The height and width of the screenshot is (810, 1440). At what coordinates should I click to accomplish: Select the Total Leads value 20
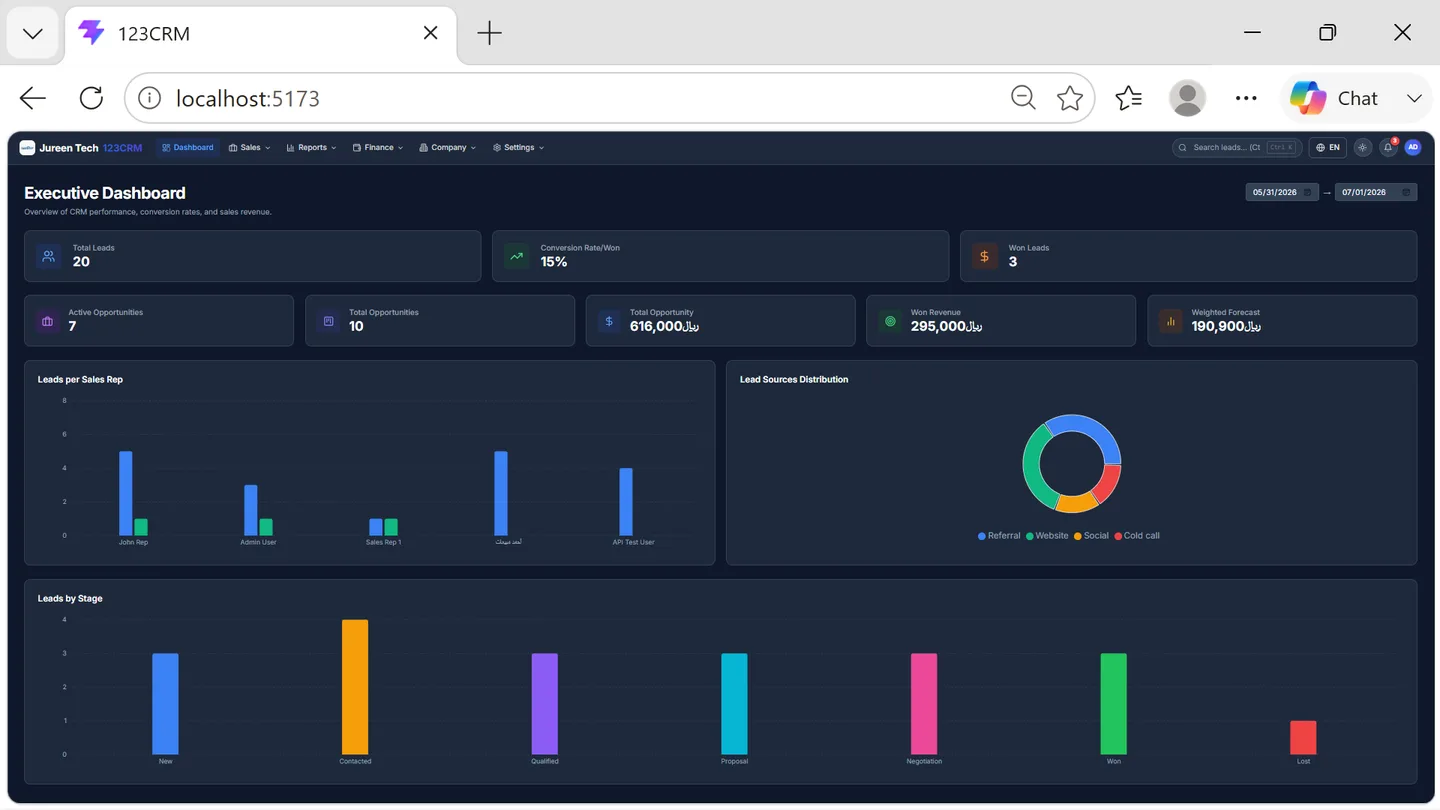pyautogui.click(x=81, y=262)
